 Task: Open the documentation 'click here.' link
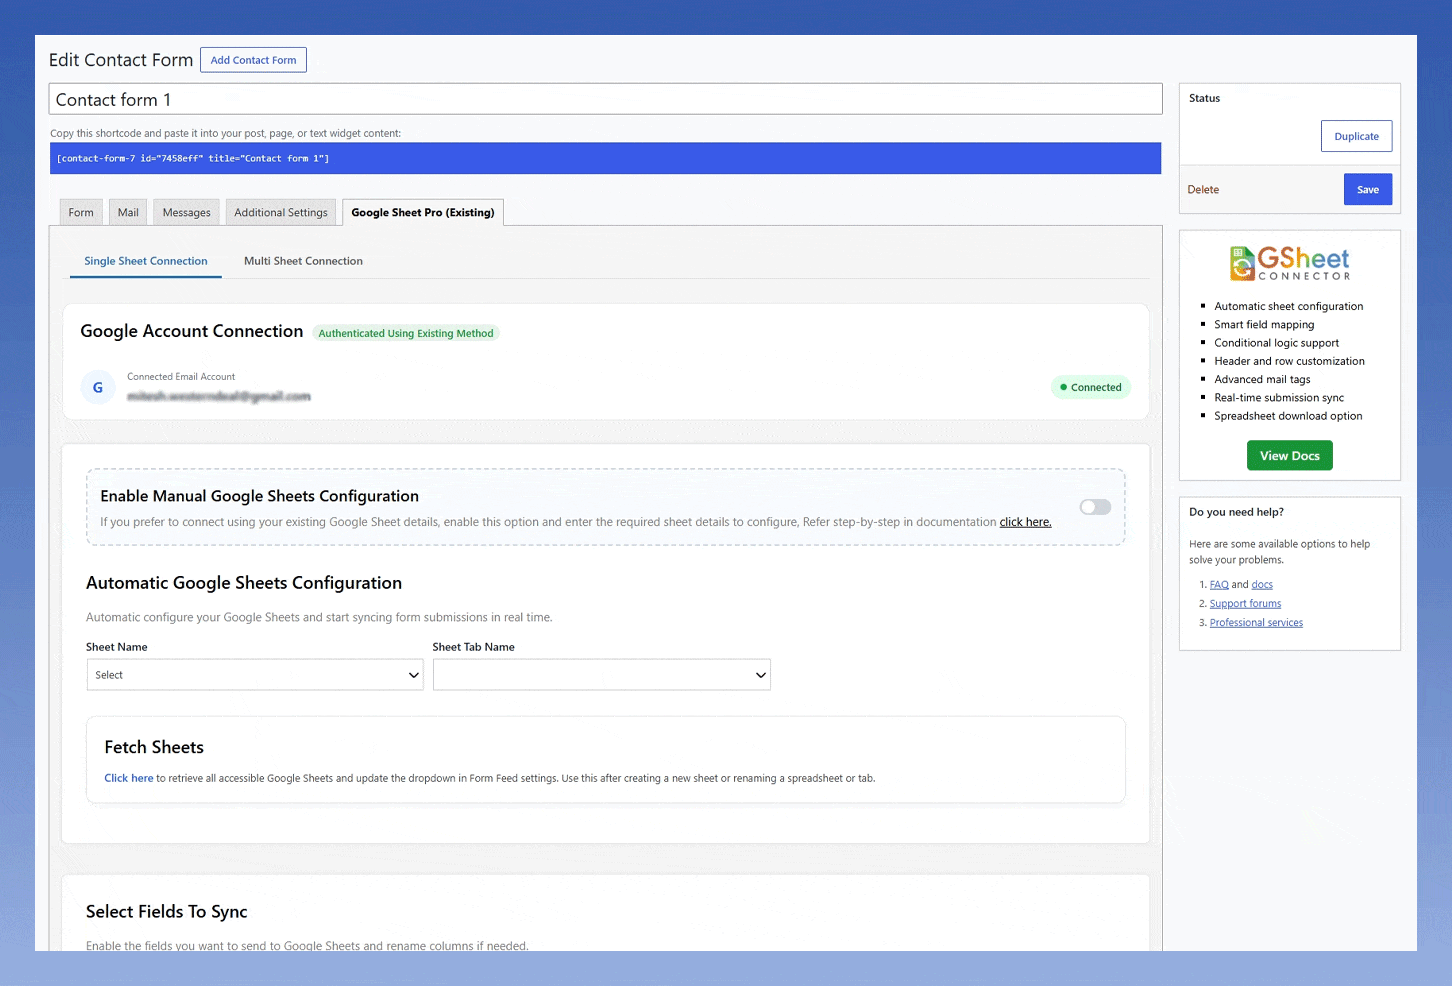tap(1025, 522)
